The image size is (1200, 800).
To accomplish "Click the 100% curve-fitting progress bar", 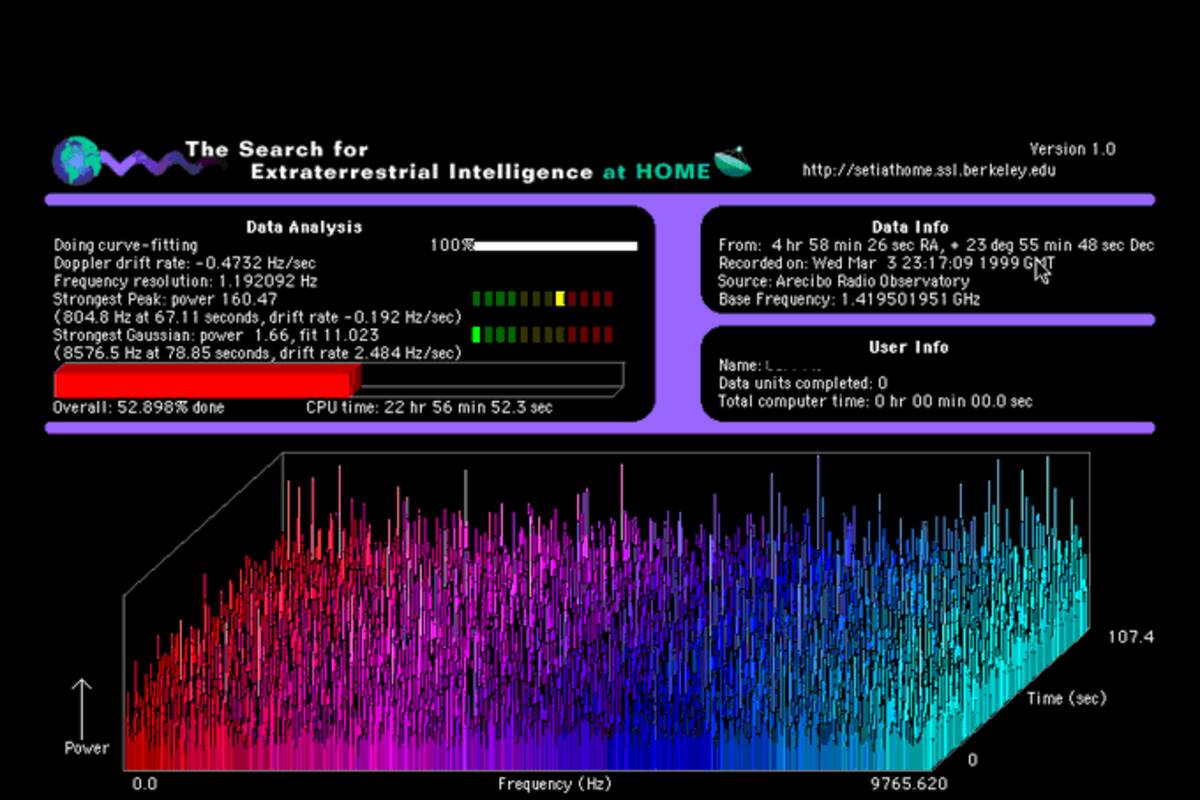I will pyautogui.click(x=555, y=245).
